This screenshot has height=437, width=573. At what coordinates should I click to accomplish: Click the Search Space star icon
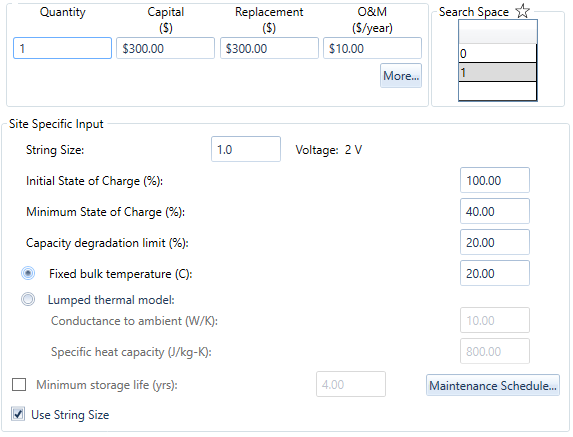523,11
